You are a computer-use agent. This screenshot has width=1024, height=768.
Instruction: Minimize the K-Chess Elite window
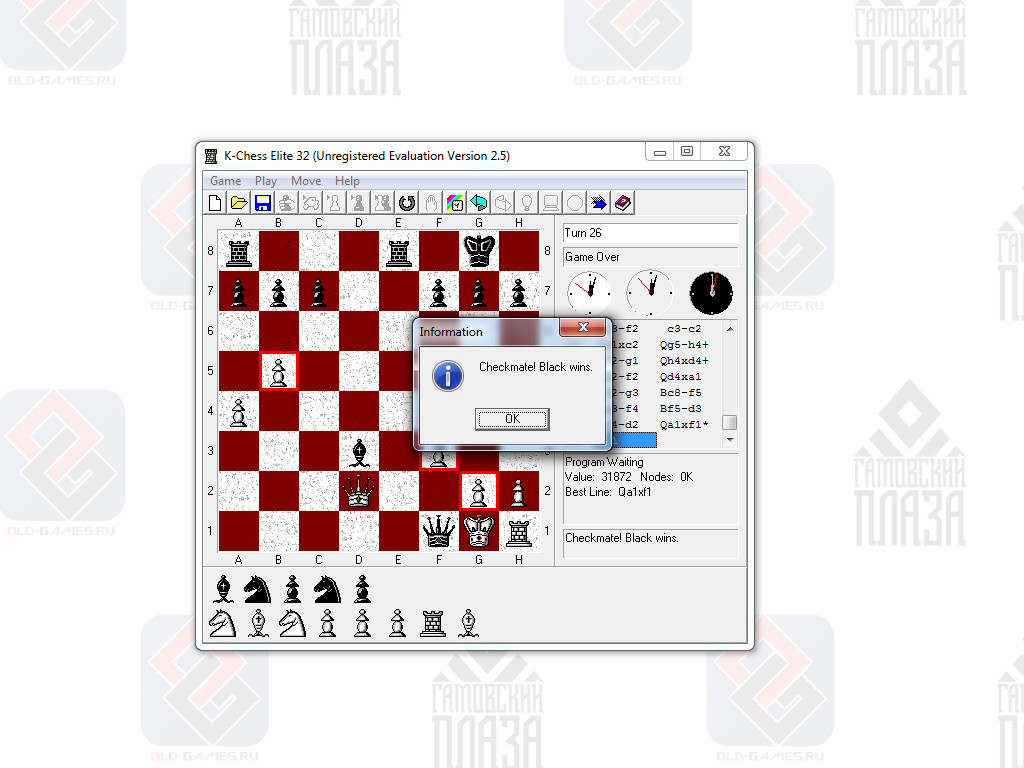tap(660, 152)
